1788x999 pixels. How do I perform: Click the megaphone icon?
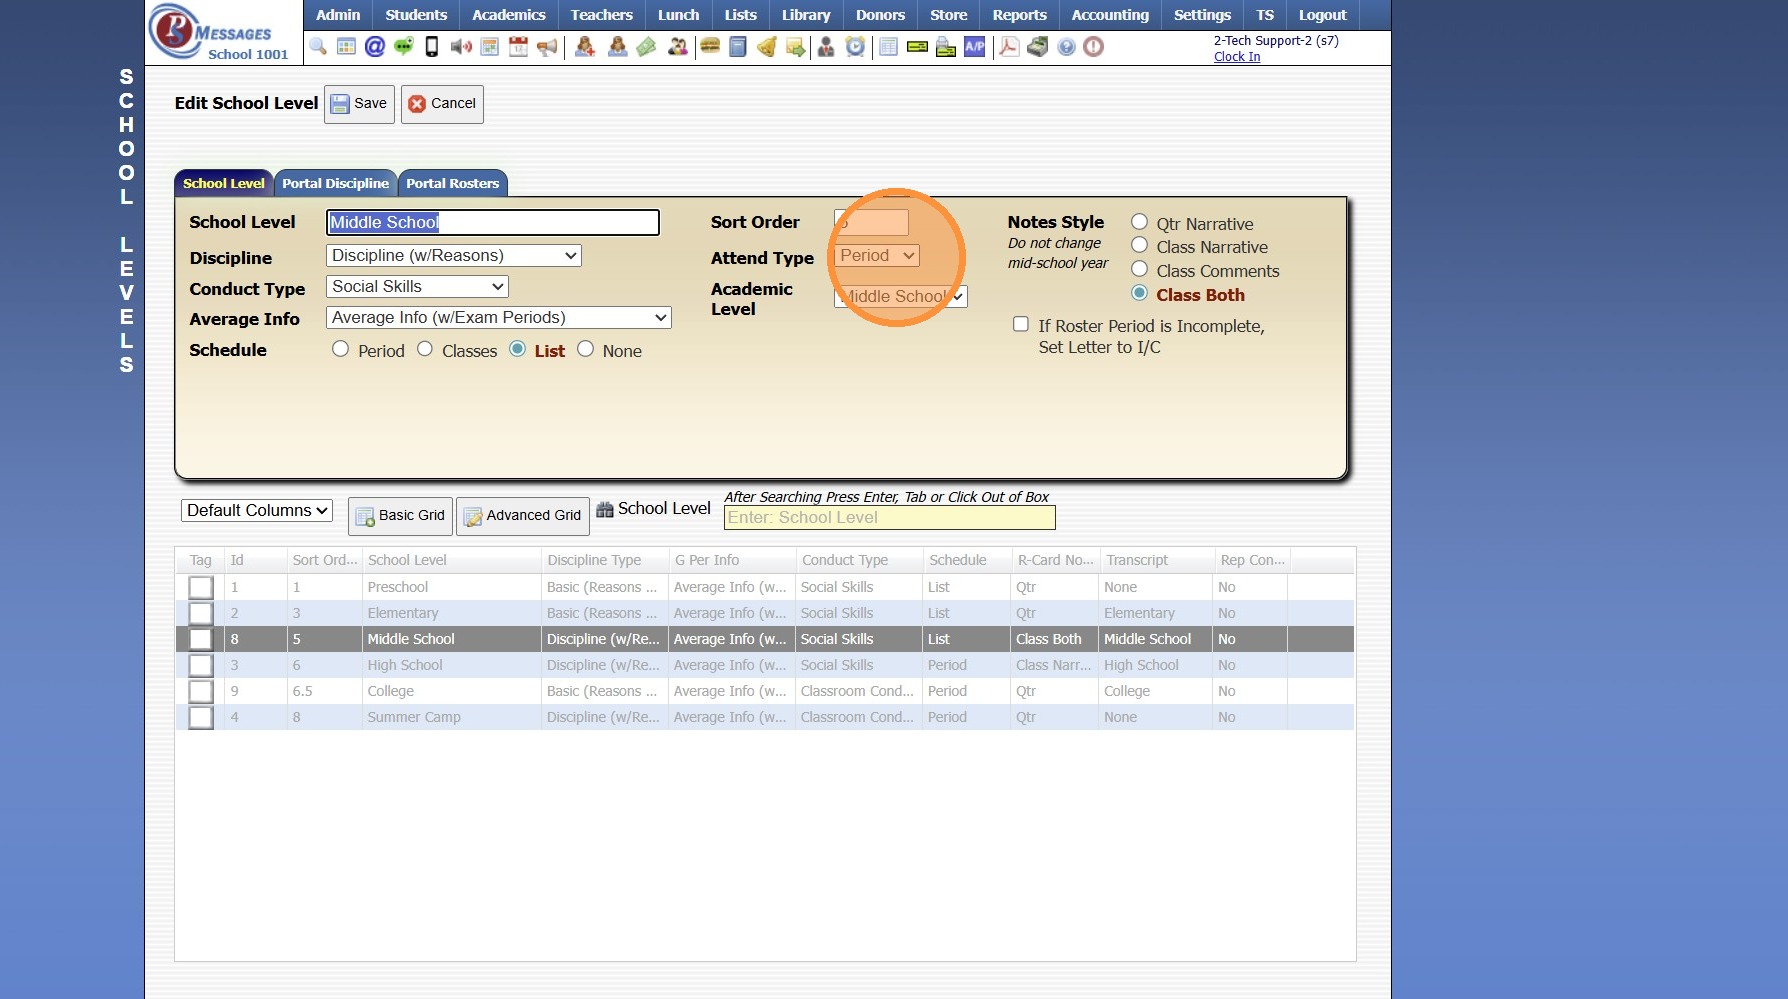[547, 46]
